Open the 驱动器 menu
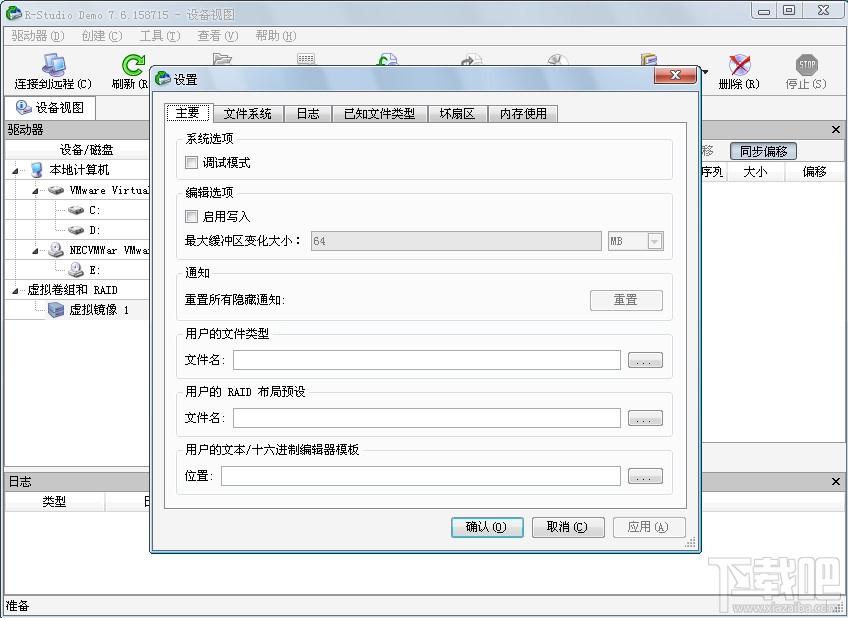848x618 pixels. [37, 36]
